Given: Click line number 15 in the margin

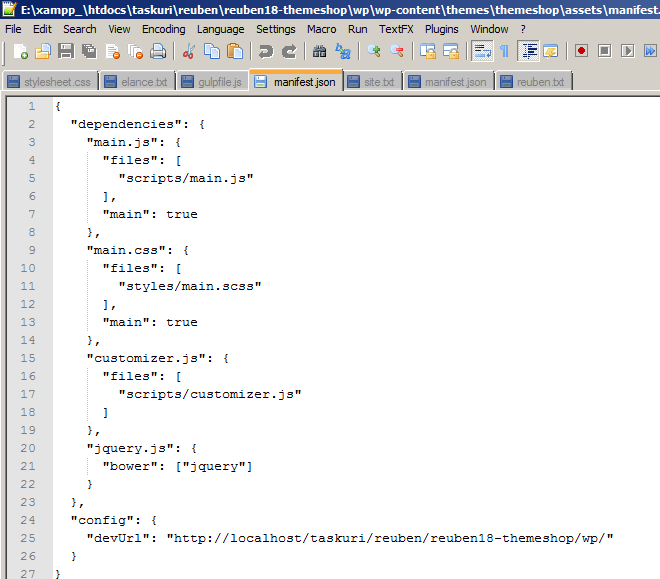Looking at the screenshot, I should coord(28,358).
